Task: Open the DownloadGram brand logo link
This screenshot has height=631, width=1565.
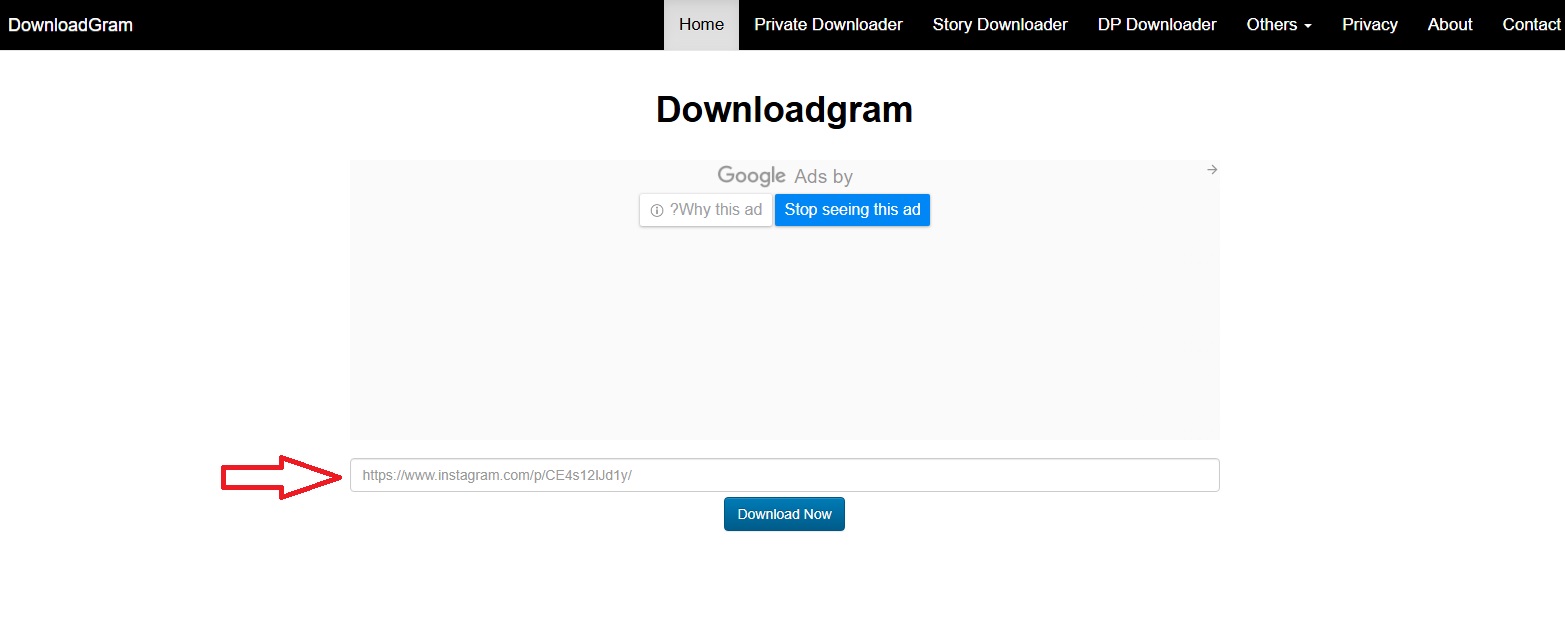Action: click(70, 25)
